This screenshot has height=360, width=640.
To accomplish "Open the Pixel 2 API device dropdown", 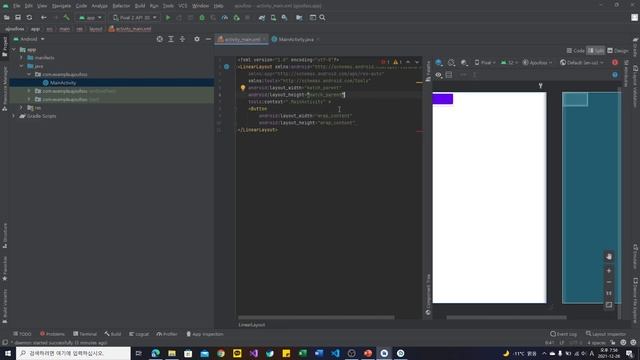I will pyautogui.click(x=135, y=18).
